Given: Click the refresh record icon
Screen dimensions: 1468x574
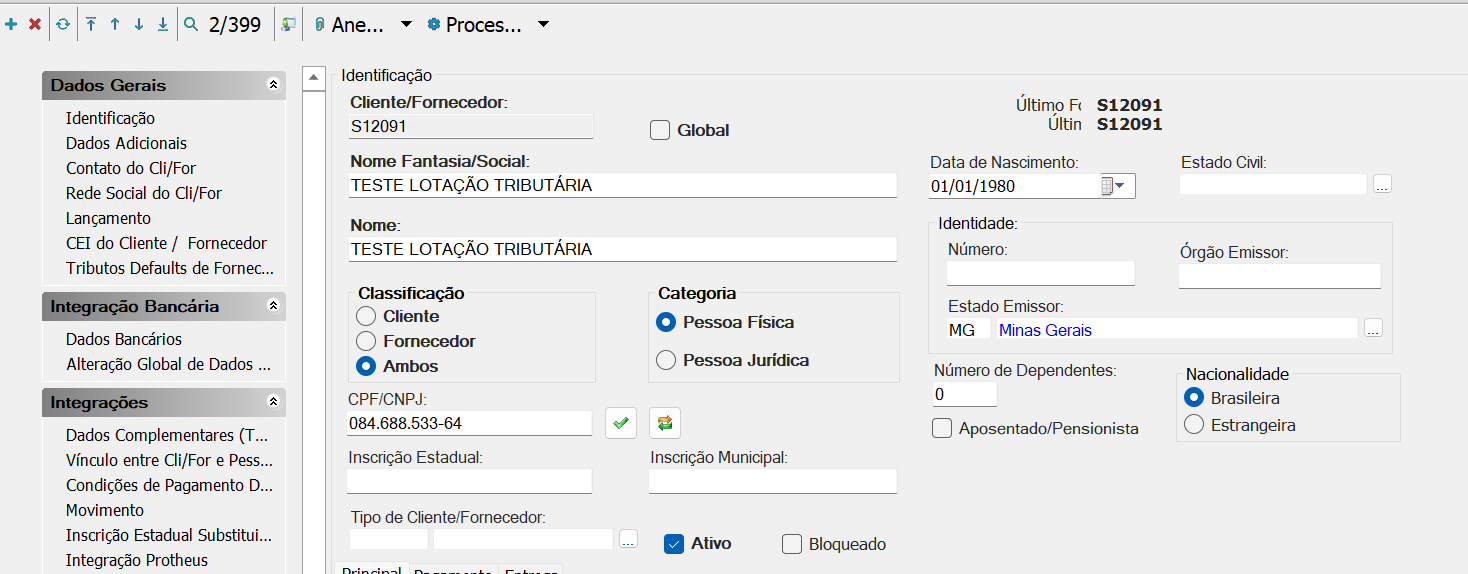Looking at the screenshot, I should pyautogui.click(x=63, y=25).
